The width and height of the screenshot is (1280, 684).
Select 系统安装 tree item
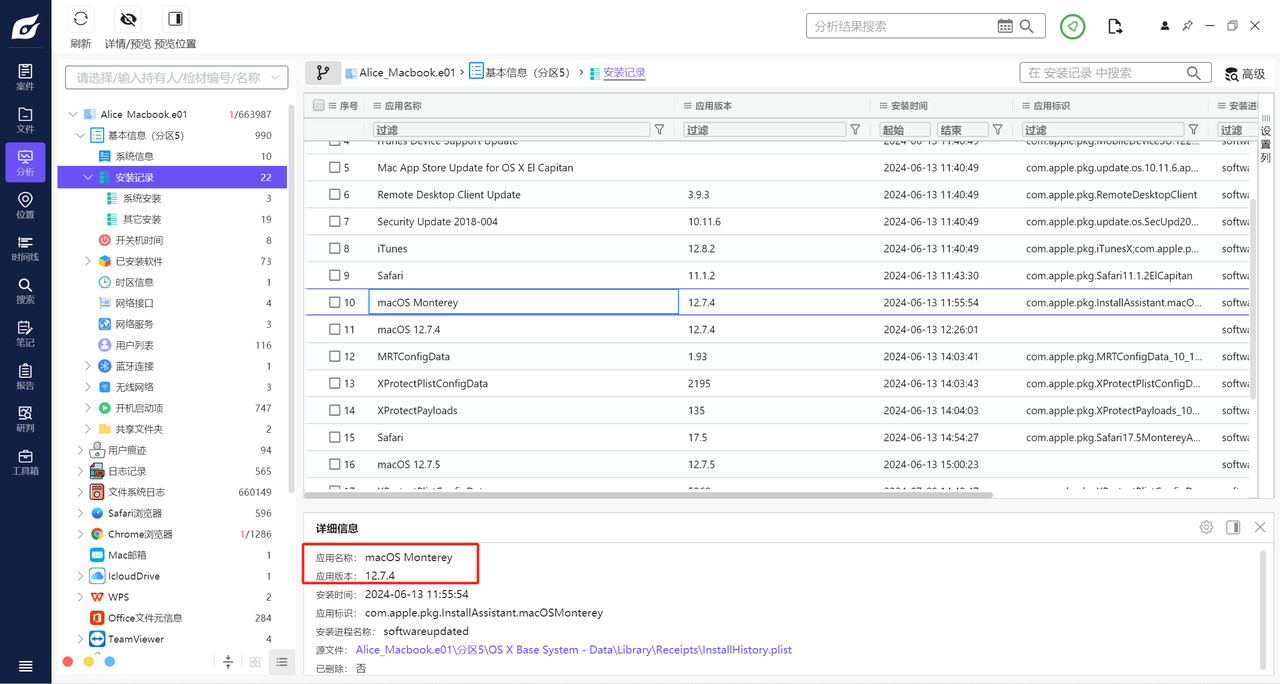(141, 198)
